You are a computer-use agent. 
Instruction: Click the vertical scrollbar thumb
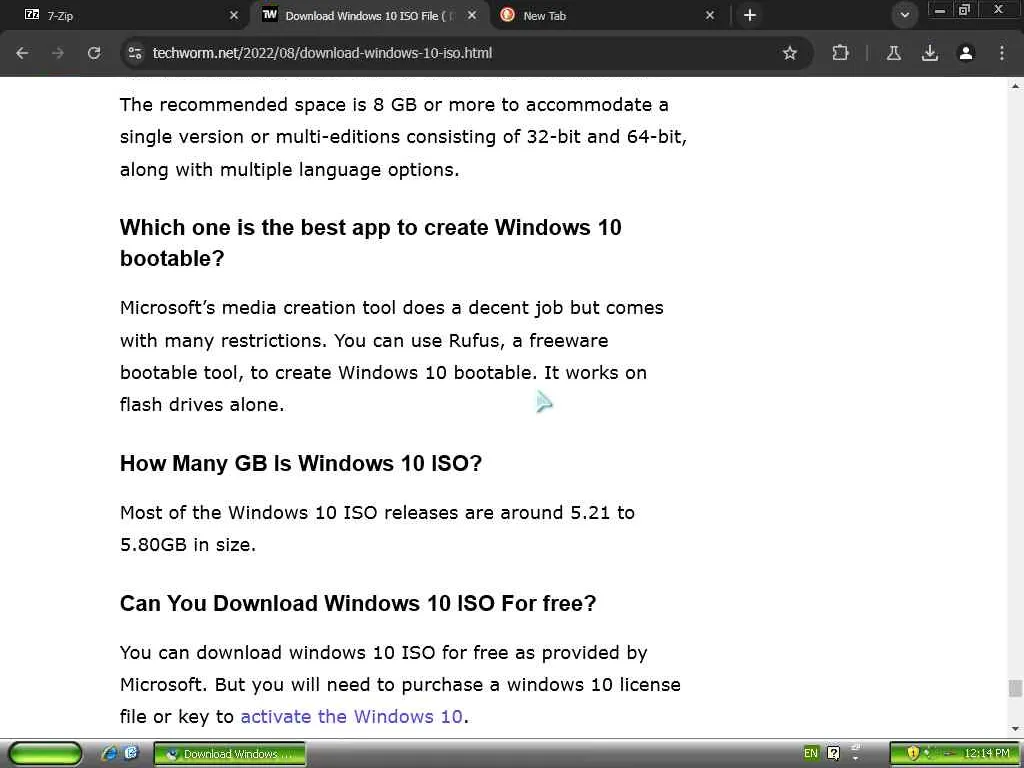[x=1014, y=688]
